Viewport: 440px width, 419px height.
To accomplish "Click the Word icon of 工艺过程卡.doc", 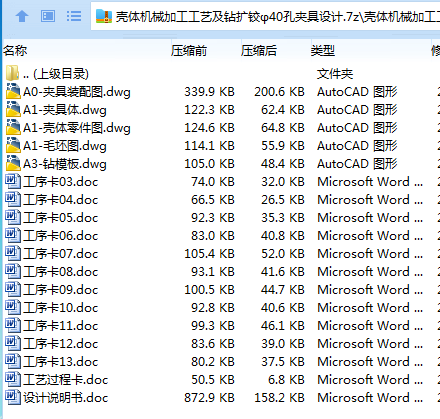I will click(13, 379).
